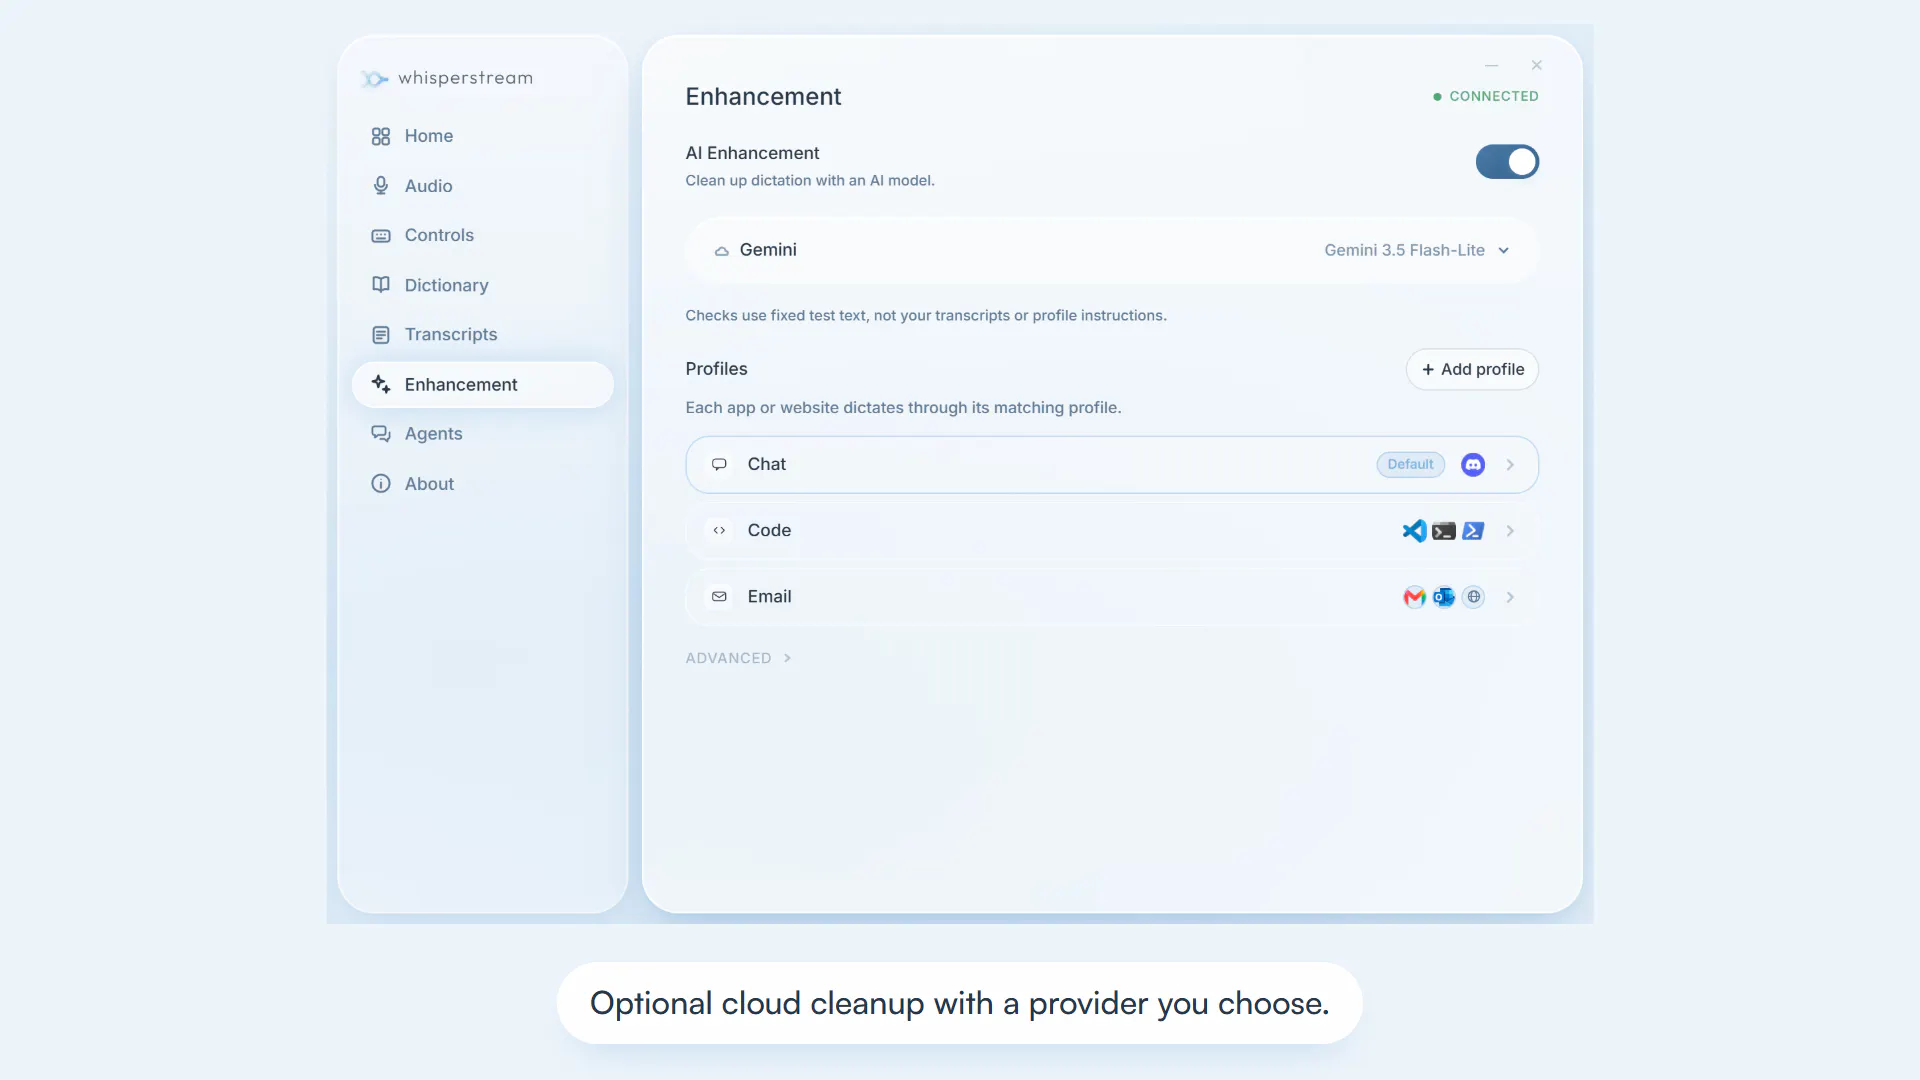
Task: Click the Gemini provider name
Action: pos(768,250)
